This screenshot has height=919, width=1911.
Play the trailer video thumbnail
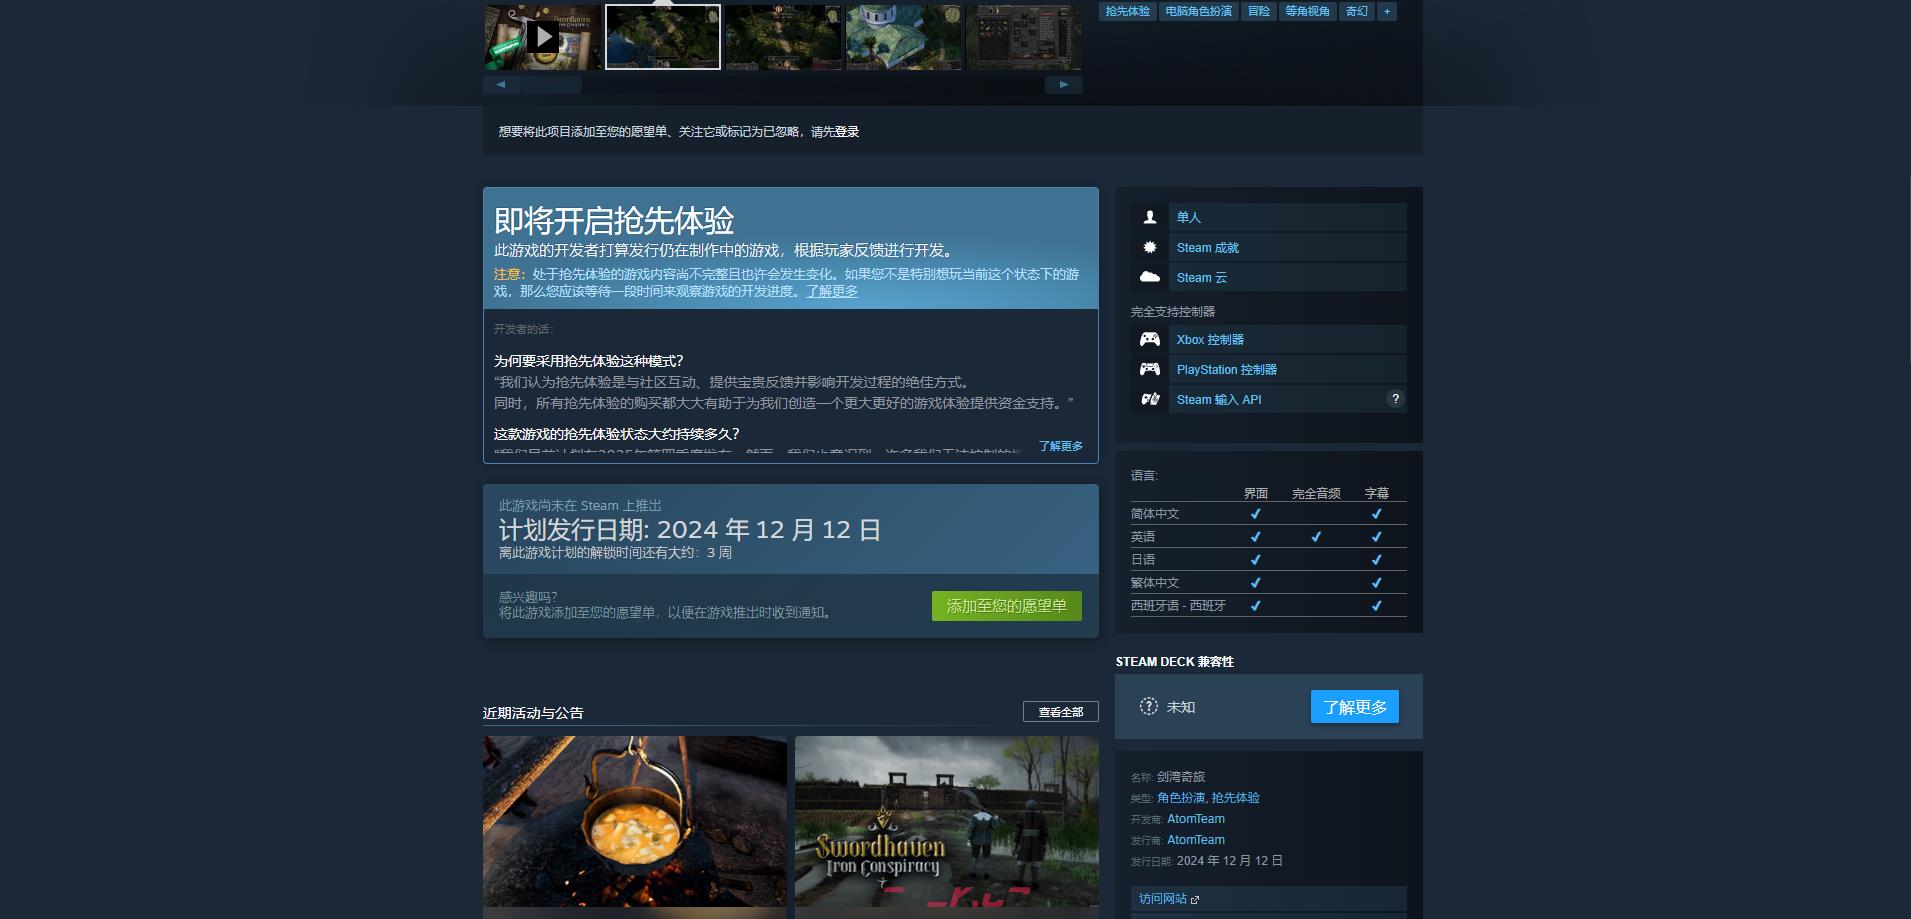(543, 37)
